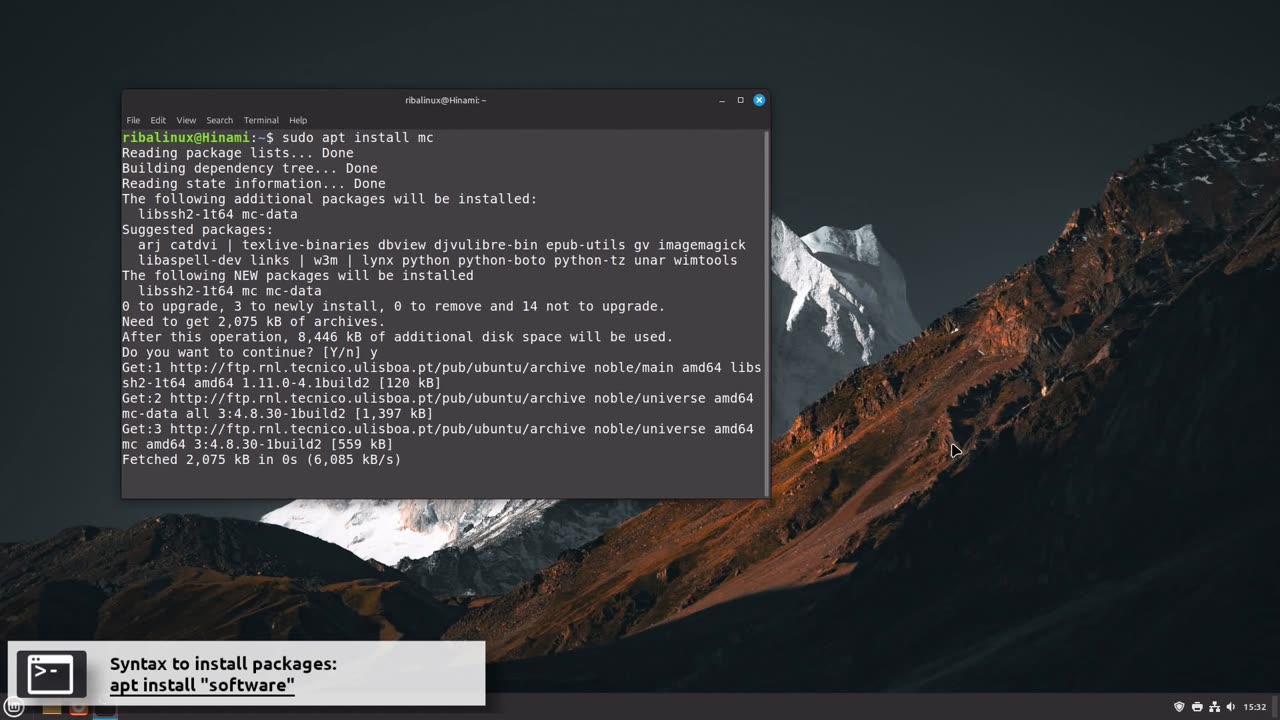Click the show desktop strip in panel
Viewport: 1280px width, 720px height.
[1276, 707]
